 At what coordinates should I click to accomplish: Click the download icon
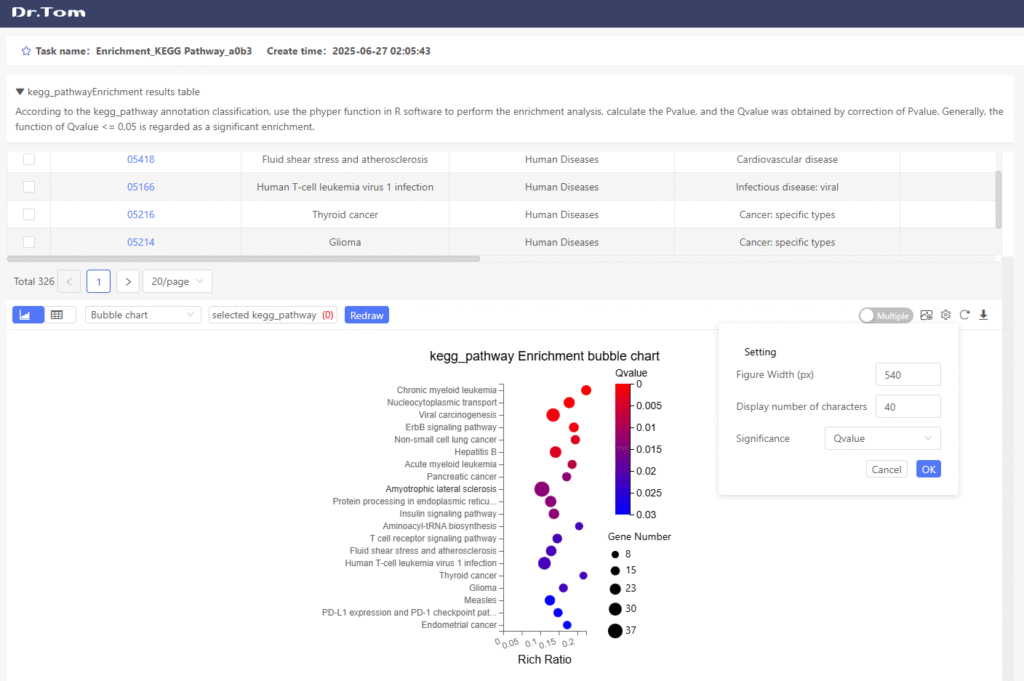point(983,315)
